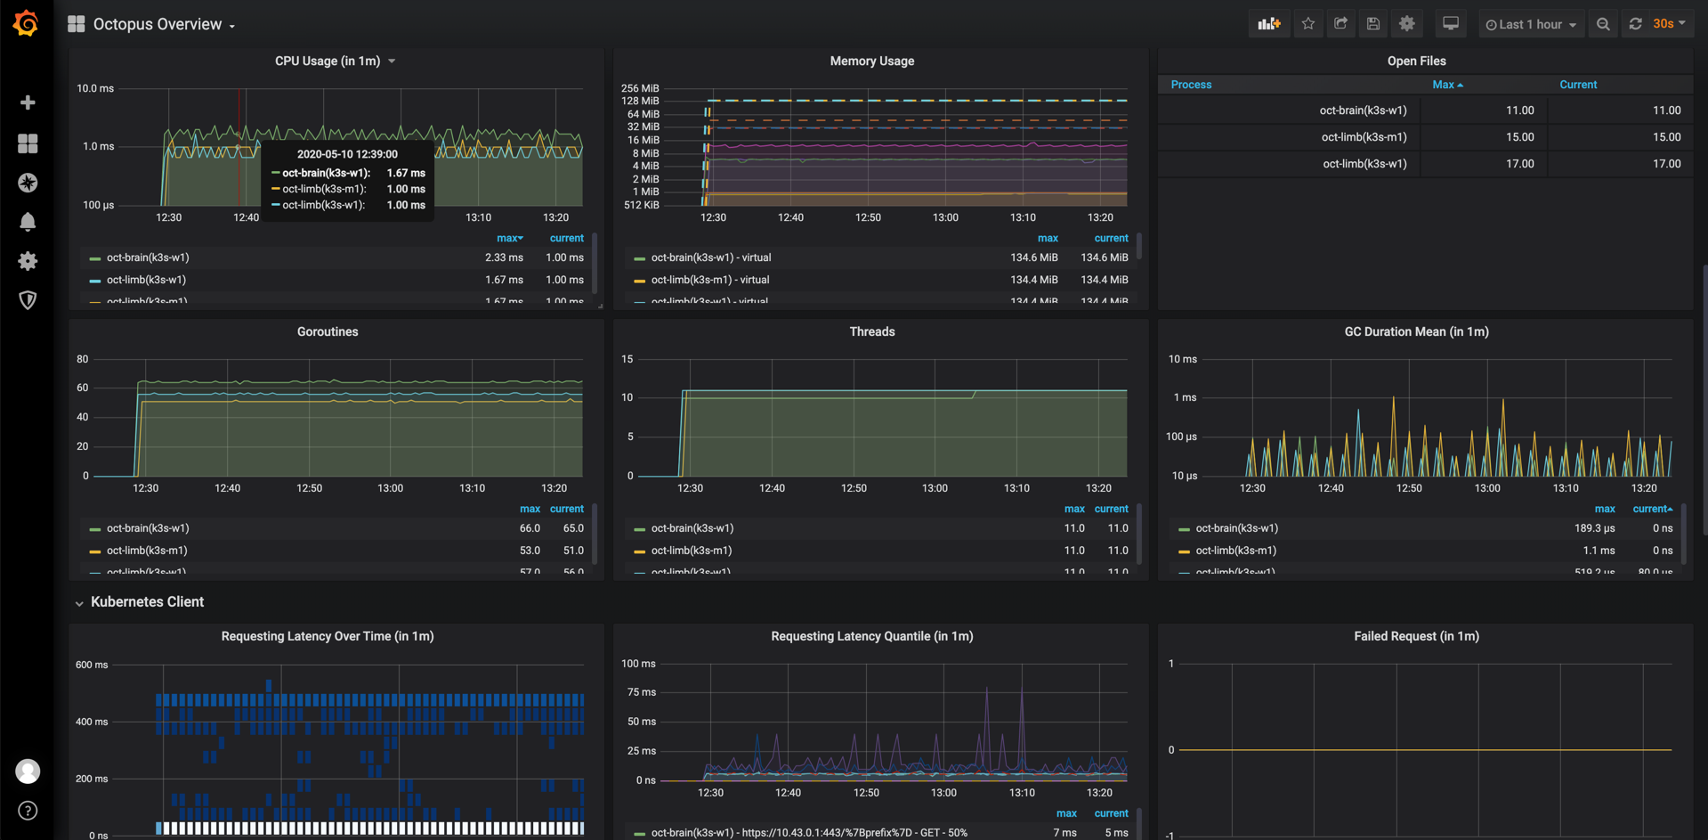Toggle oct-limb(k3s-w1) series in CPU Usage legend

click(x=146, y=280)
